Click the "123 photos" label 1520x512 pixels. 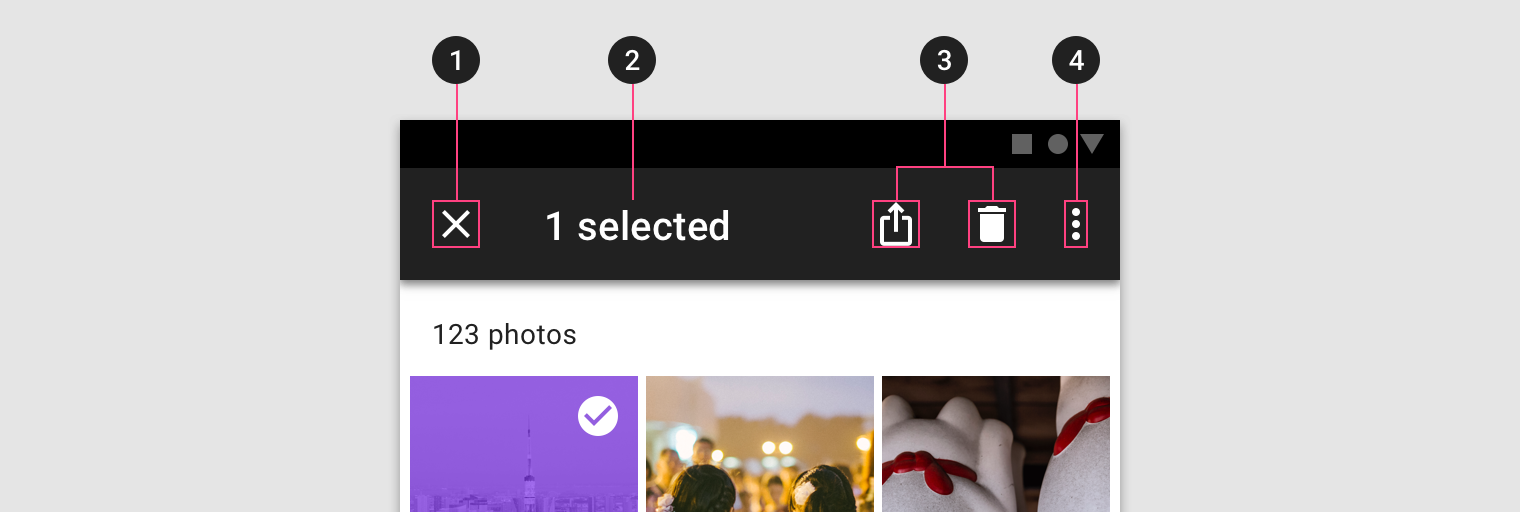tap(504, 334)
